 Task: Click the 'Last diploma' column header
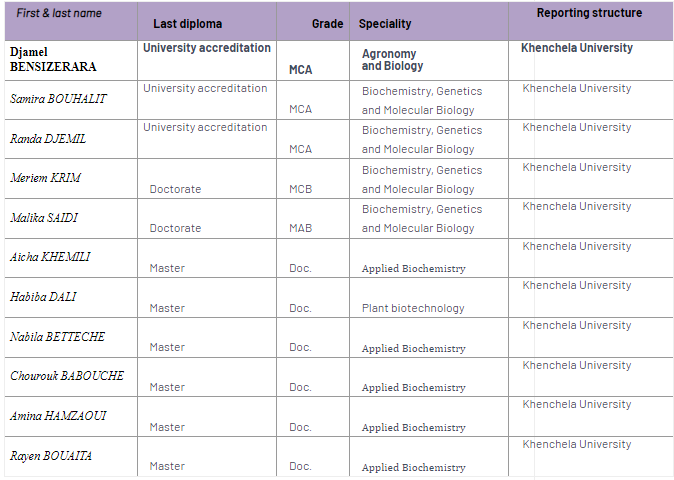[x=188, y=23]
